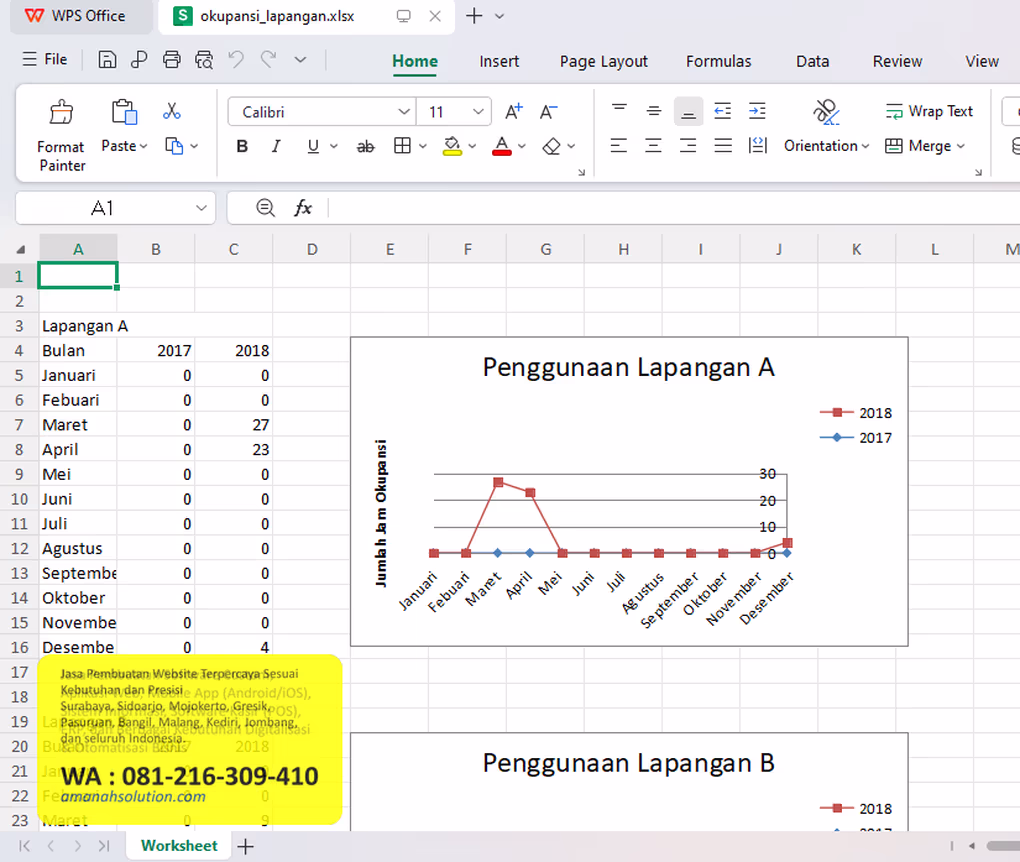The image size is (1020, 862).
Task: Add a new sheet with plus button
Action: tap(245, 846)
